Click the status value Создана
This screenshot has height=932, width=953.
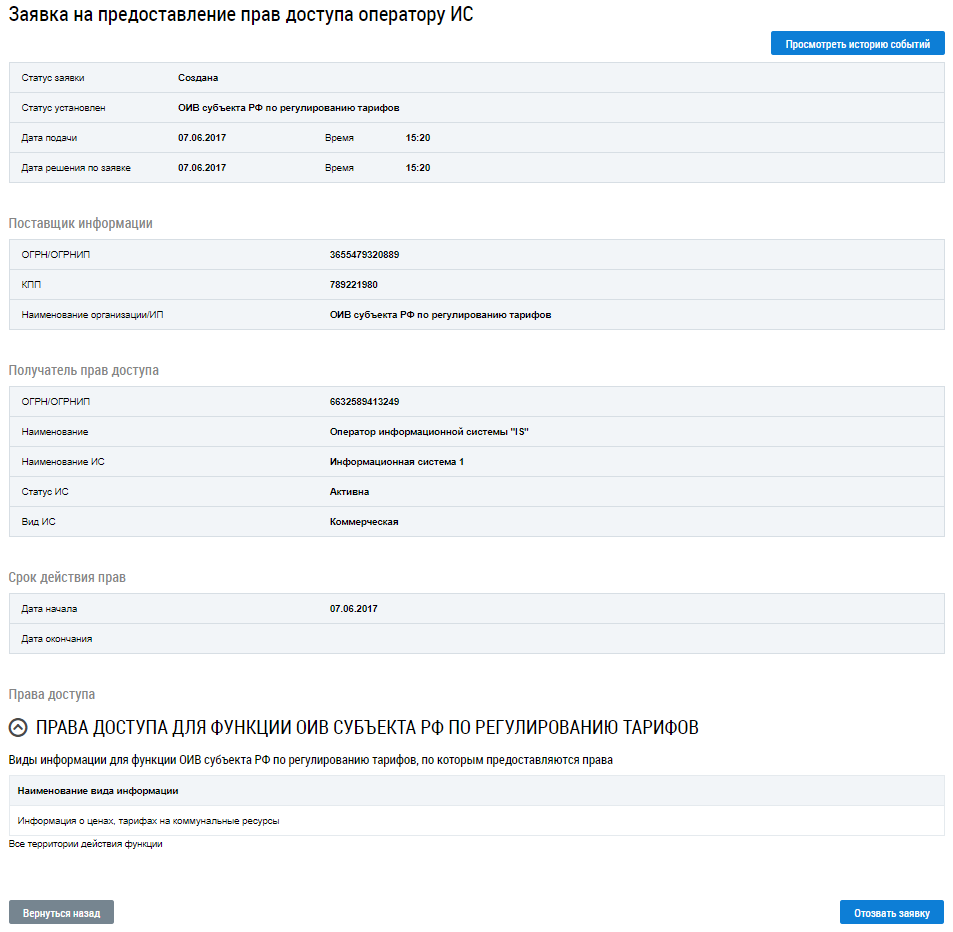pos(198,78)
